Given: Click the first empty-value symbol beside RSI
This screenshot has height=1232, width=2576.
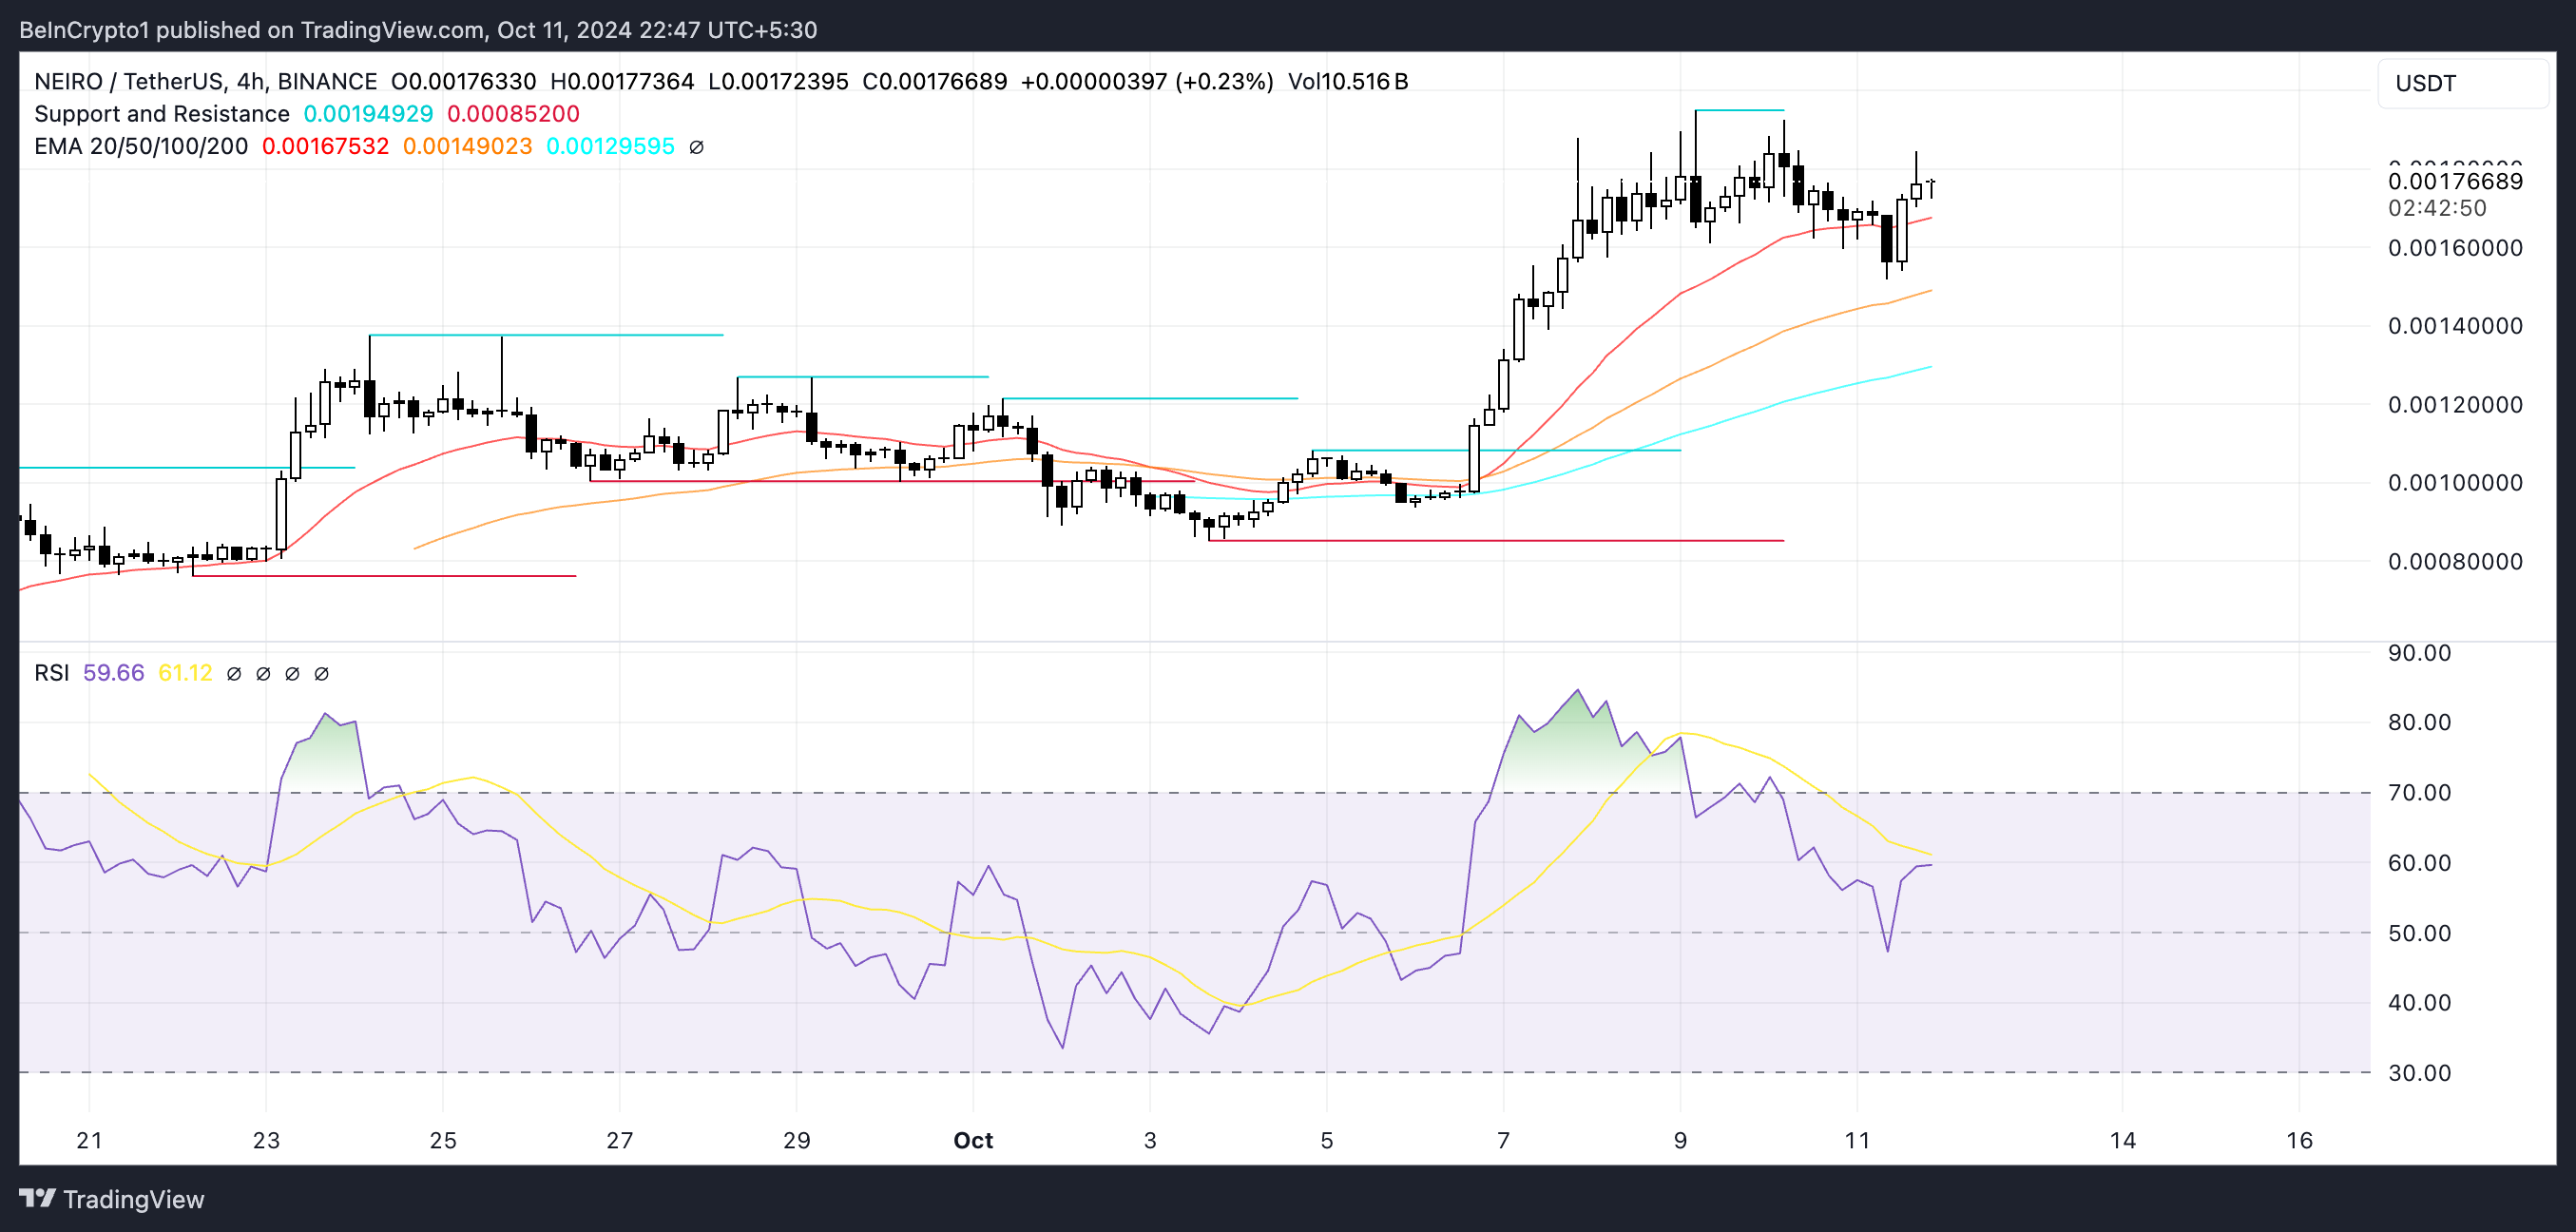Looking at the screenshot, I should tap(234, 674).
